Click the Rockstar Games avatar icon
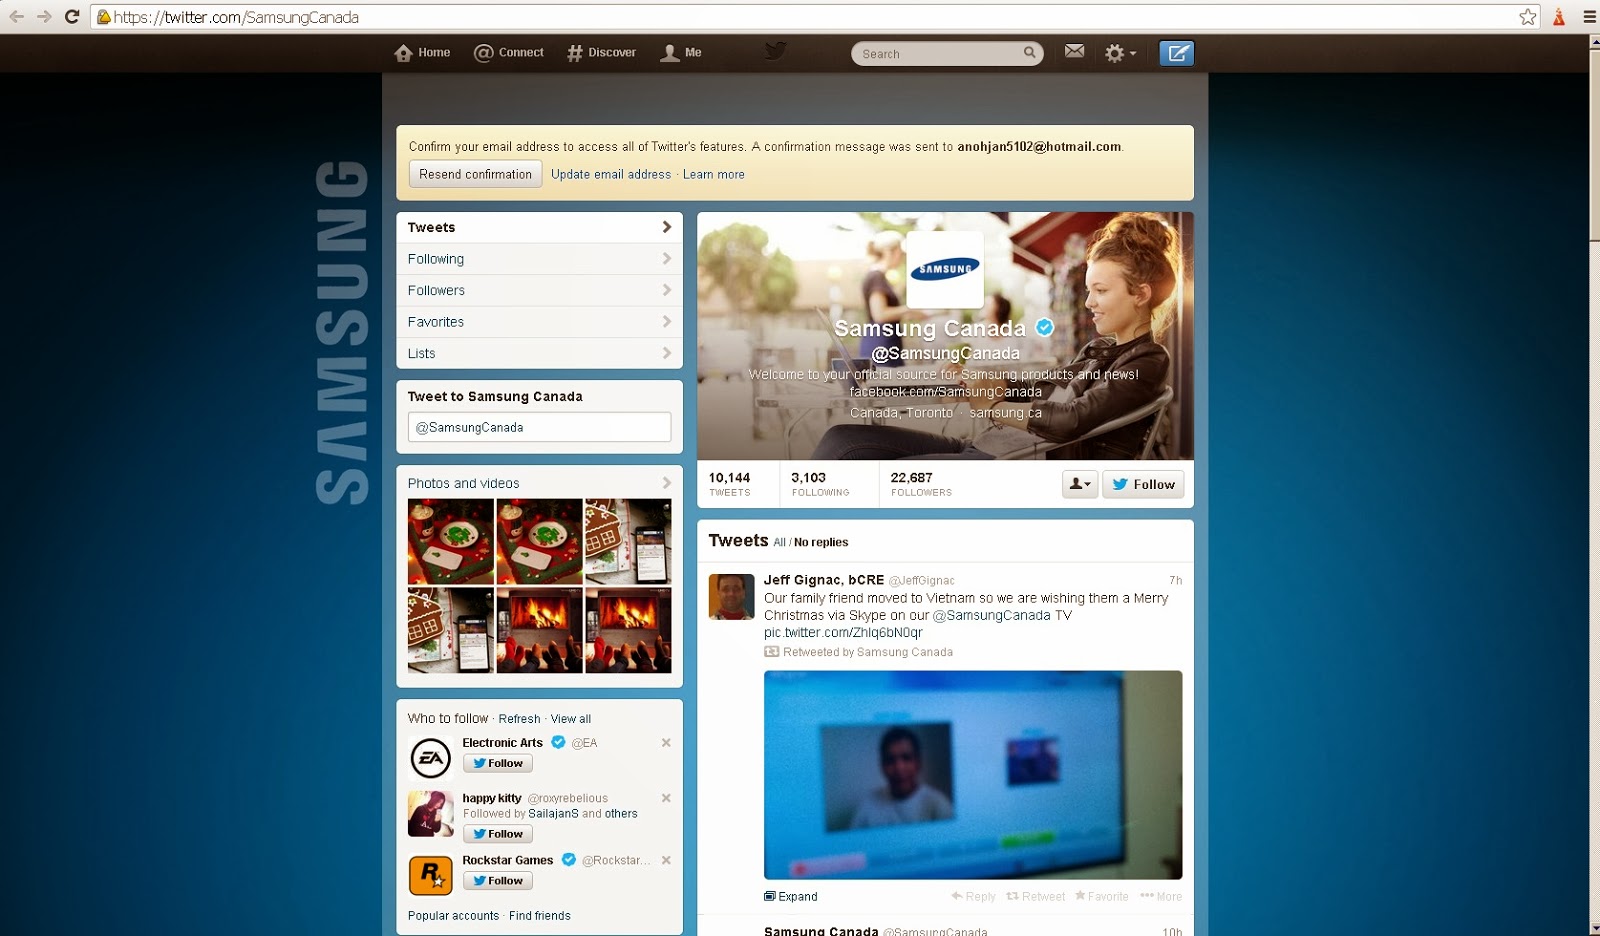1600x936 pixels. point(431,875)
